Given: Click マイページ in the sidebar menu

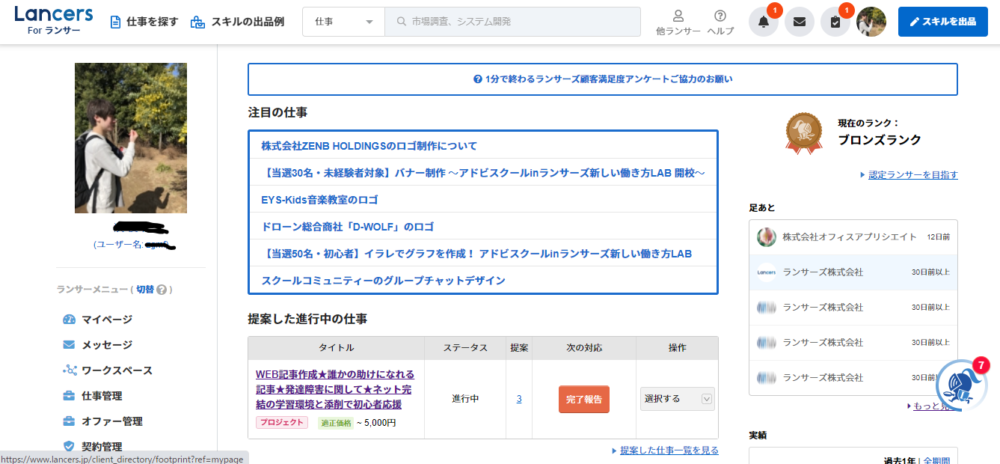Looking at the screenshot, I should (x=107, y=319).
